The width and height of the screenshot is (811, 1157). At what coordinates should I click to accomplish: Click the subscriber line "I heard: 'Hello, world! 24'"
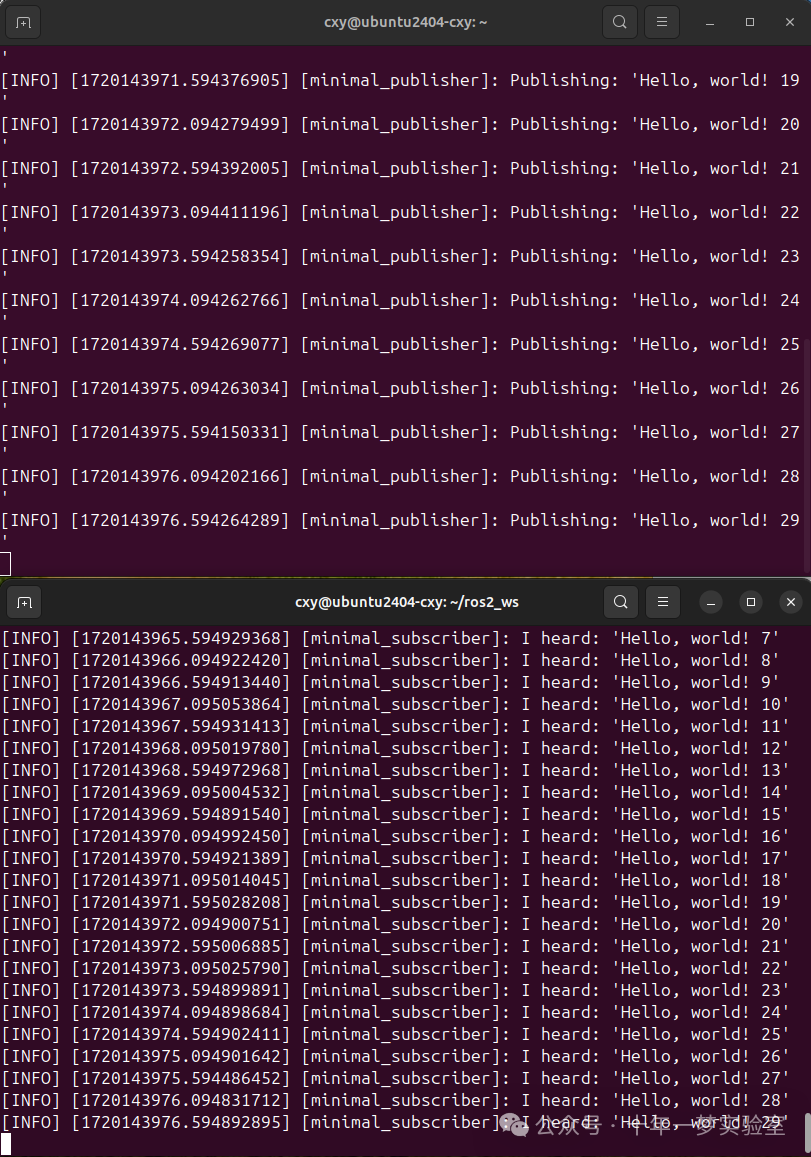(396, 1013)
